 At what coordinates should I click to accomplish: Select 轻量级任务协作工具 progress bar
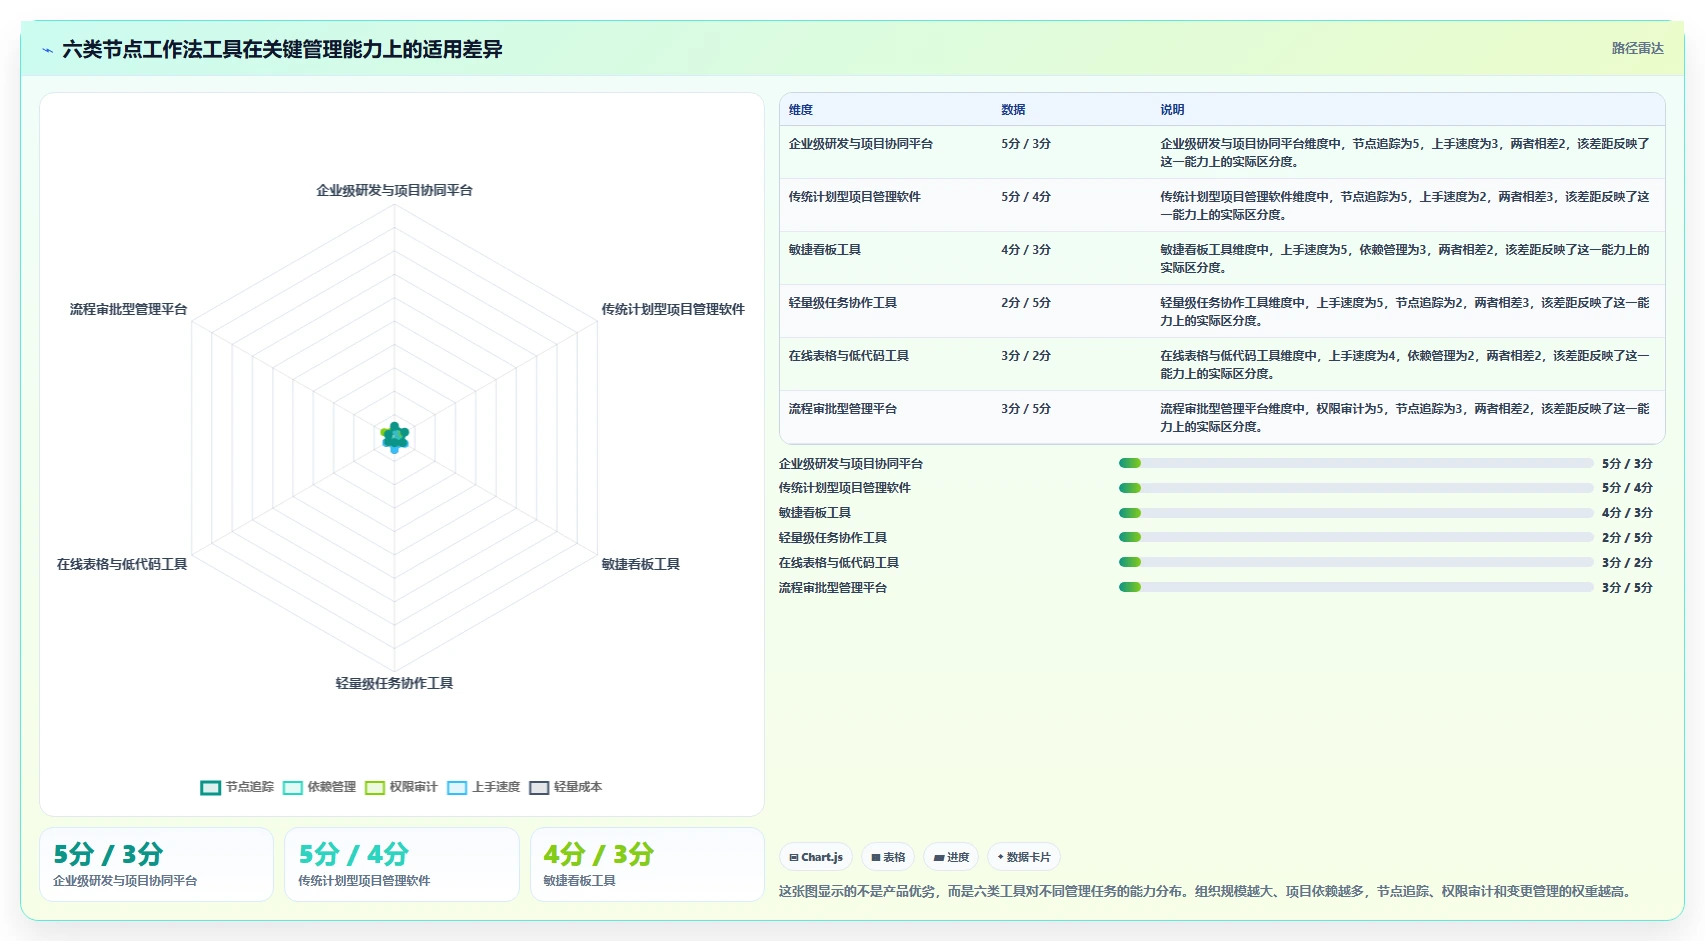(x=1356, y=537)
